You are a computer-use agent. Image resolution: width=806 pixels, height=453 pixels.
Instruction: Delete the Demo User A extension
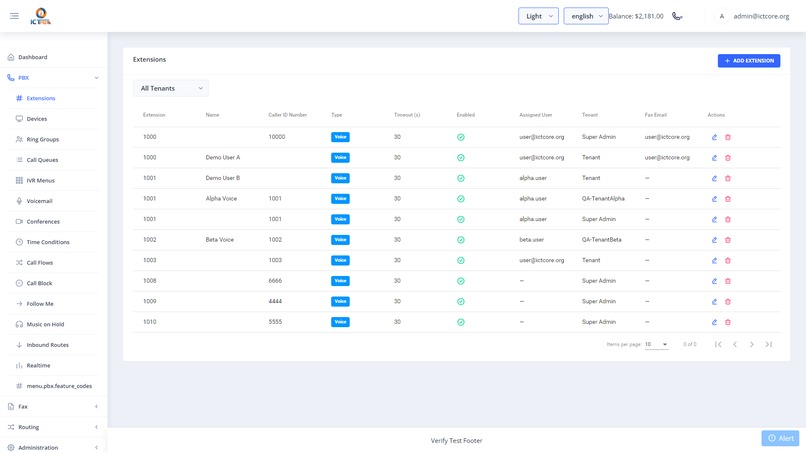(x=728, y=158)
